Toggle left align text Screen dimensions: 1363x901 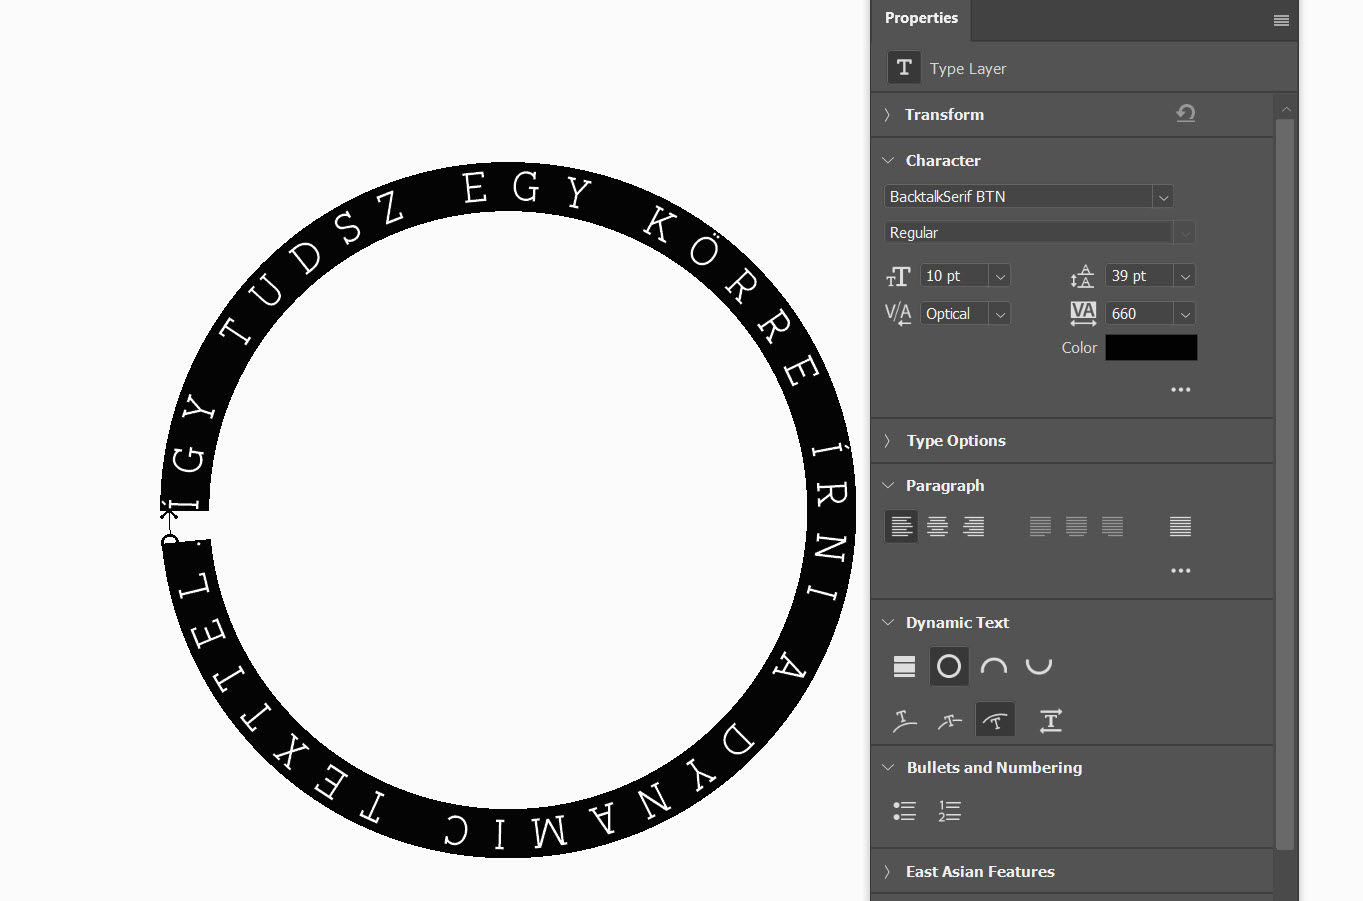(x=901, y=526)
